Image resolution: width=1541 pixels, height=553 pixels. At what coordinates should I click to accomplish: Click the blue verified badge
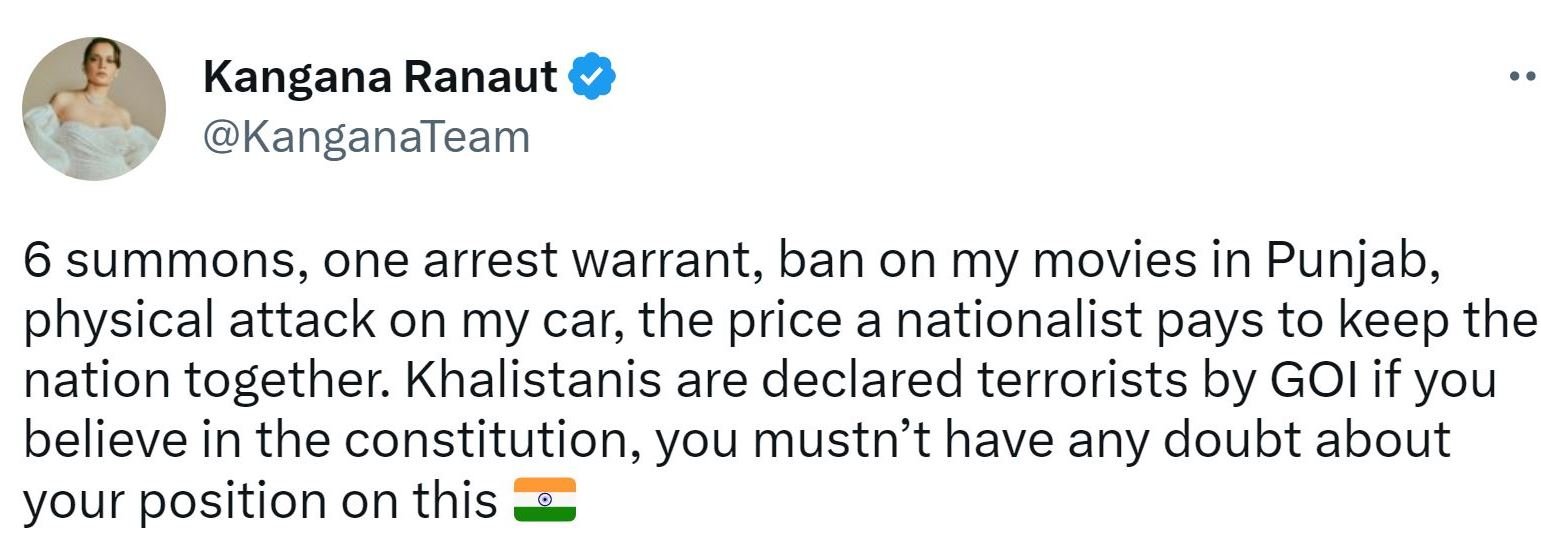click(592, 78)
